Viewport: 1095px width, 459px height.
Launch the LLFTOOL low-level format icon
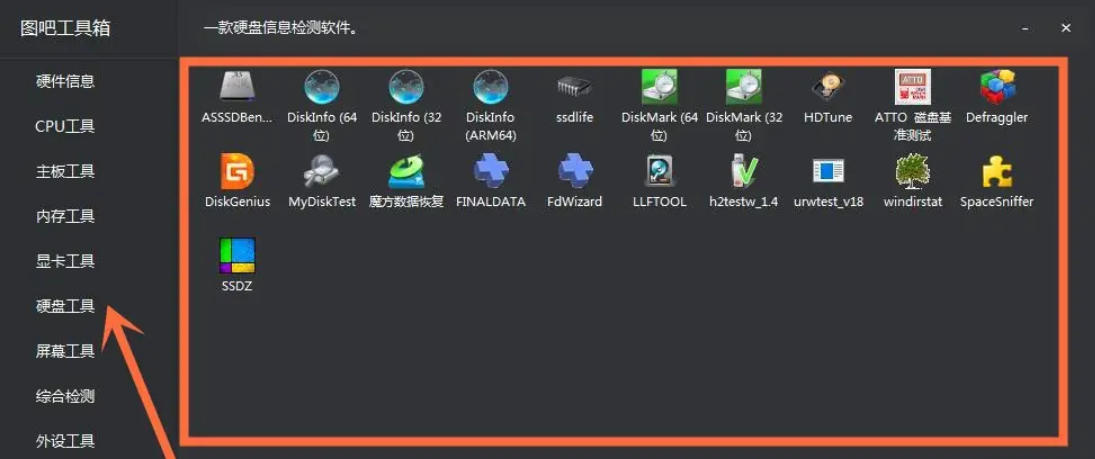pyautogui.click(x=659, y=171)
